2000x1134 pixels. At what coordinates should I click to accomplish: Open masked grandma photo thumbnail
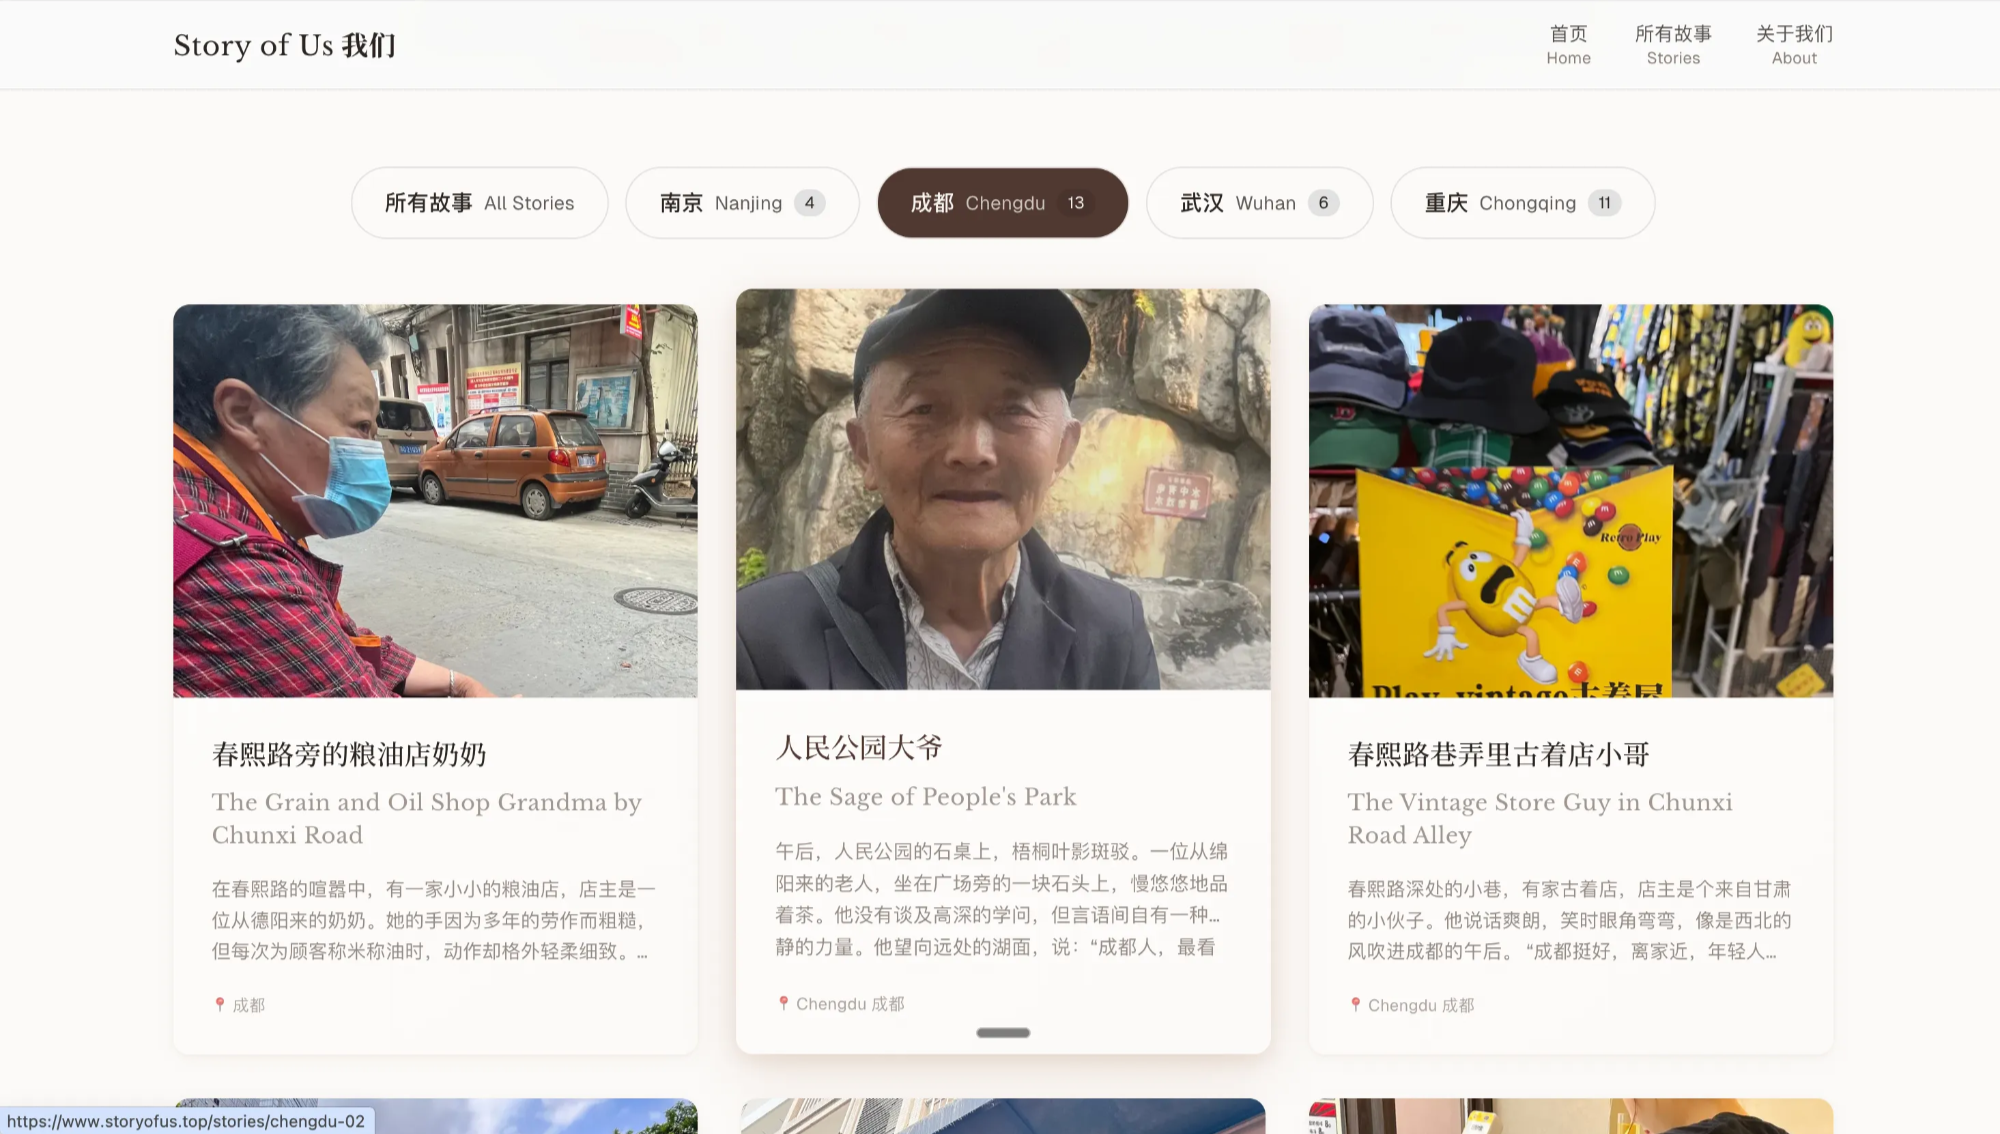(435, 501)
